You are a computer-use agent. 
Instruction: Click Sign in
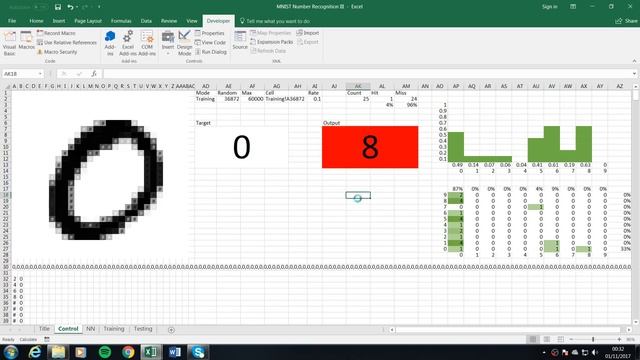pyautogui.click(x=549, y=7)
